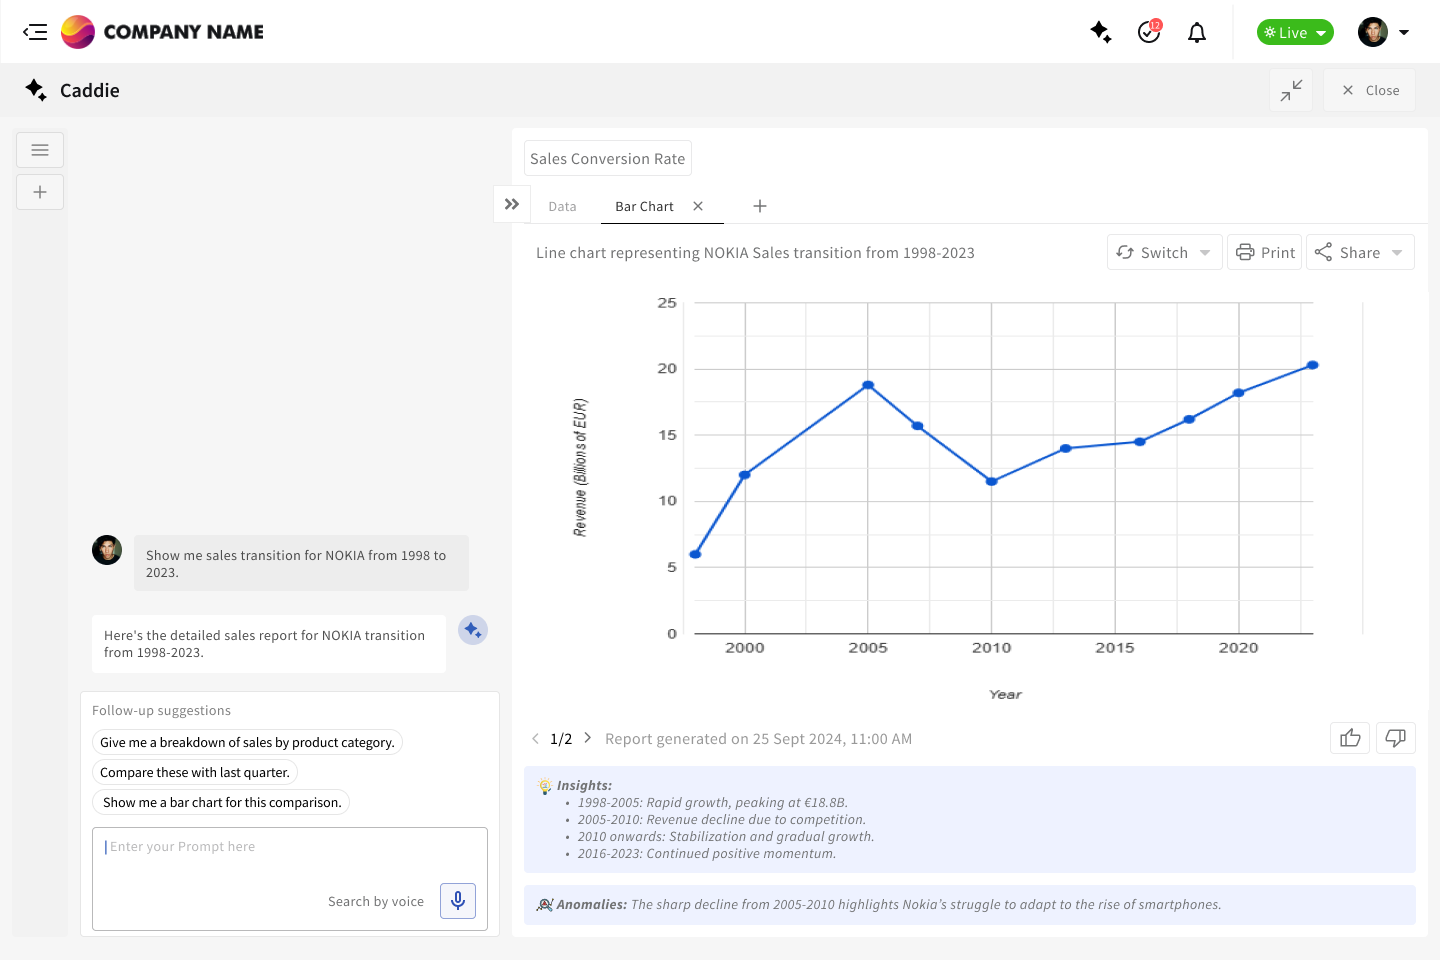Give the report a thumbs down

tap(1396, 738)
